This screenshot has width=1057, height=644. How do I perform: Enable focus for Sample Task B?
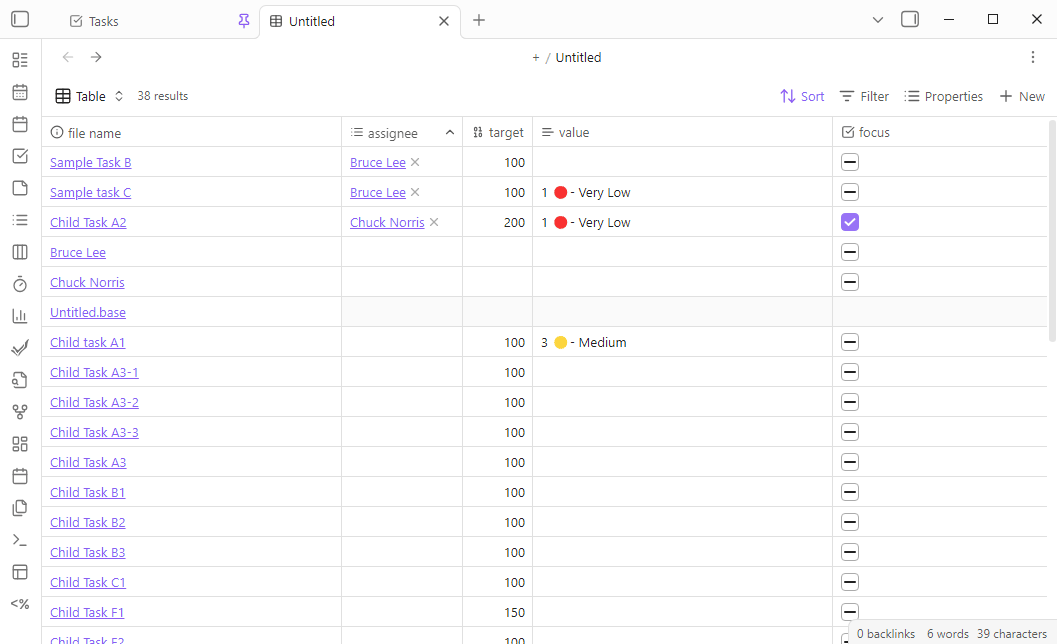849,161
